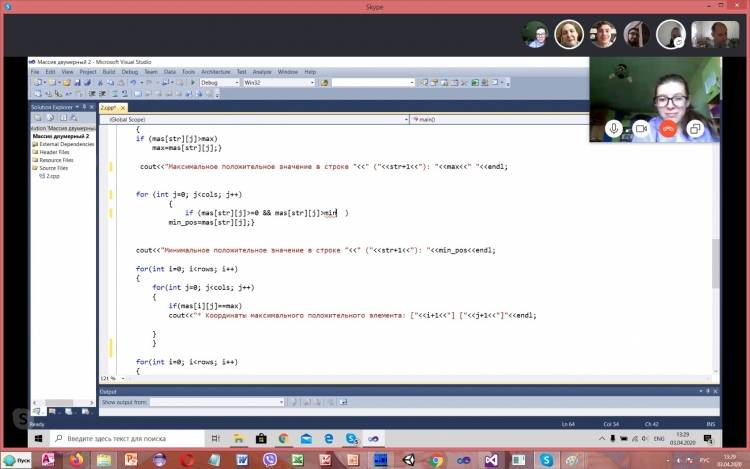Switch to the 2.cpp editor tab
750x469 pixels.
(x=109, y=108)
